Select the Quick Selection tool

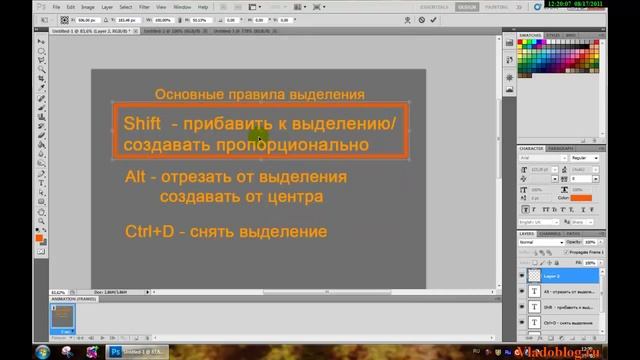click(x=41, y=69)
